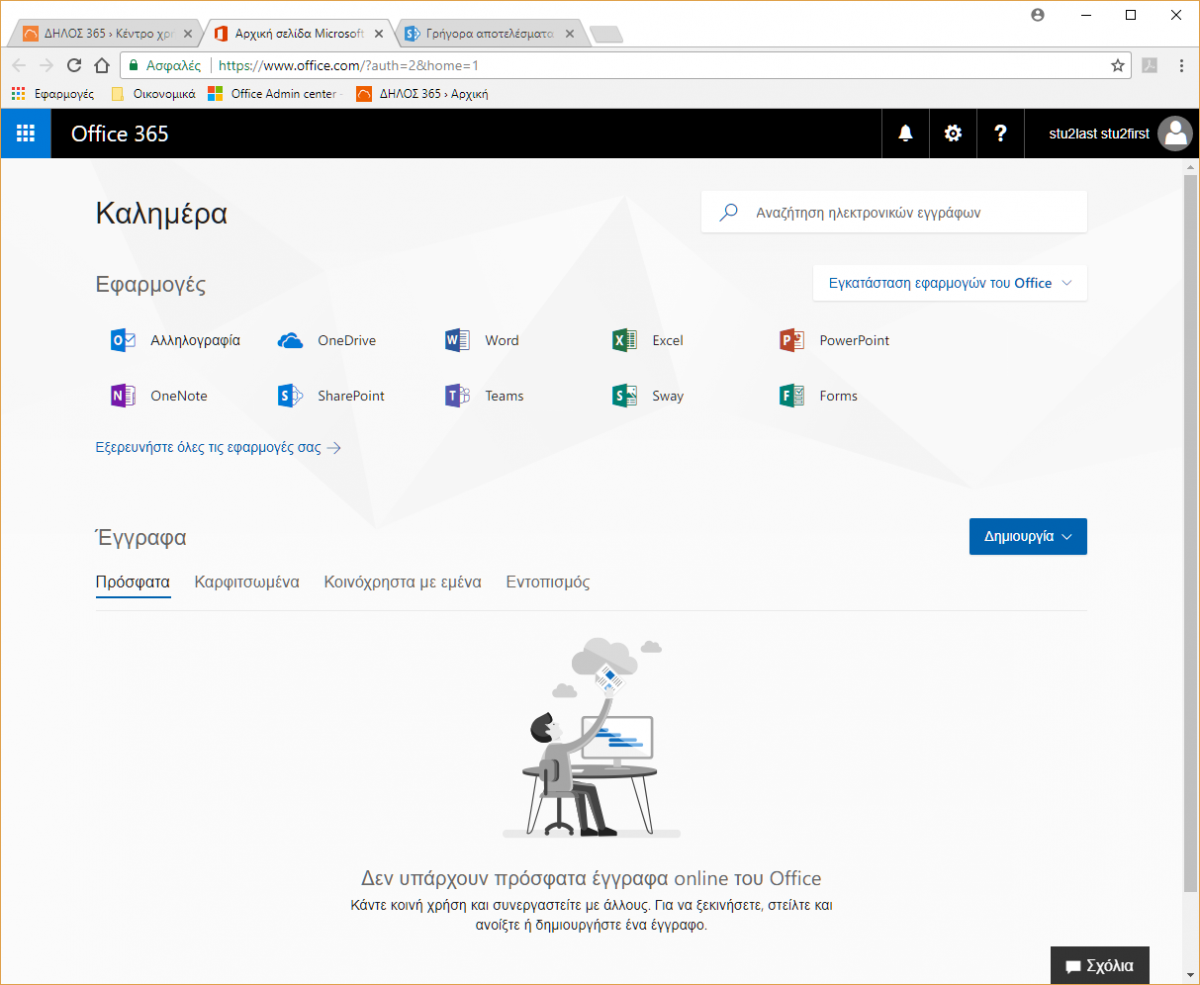Switch to the Καρφιτσωμένα tab
This screenshot has height=985, width=1200.
pyautogui.click(x=247, y=582)
